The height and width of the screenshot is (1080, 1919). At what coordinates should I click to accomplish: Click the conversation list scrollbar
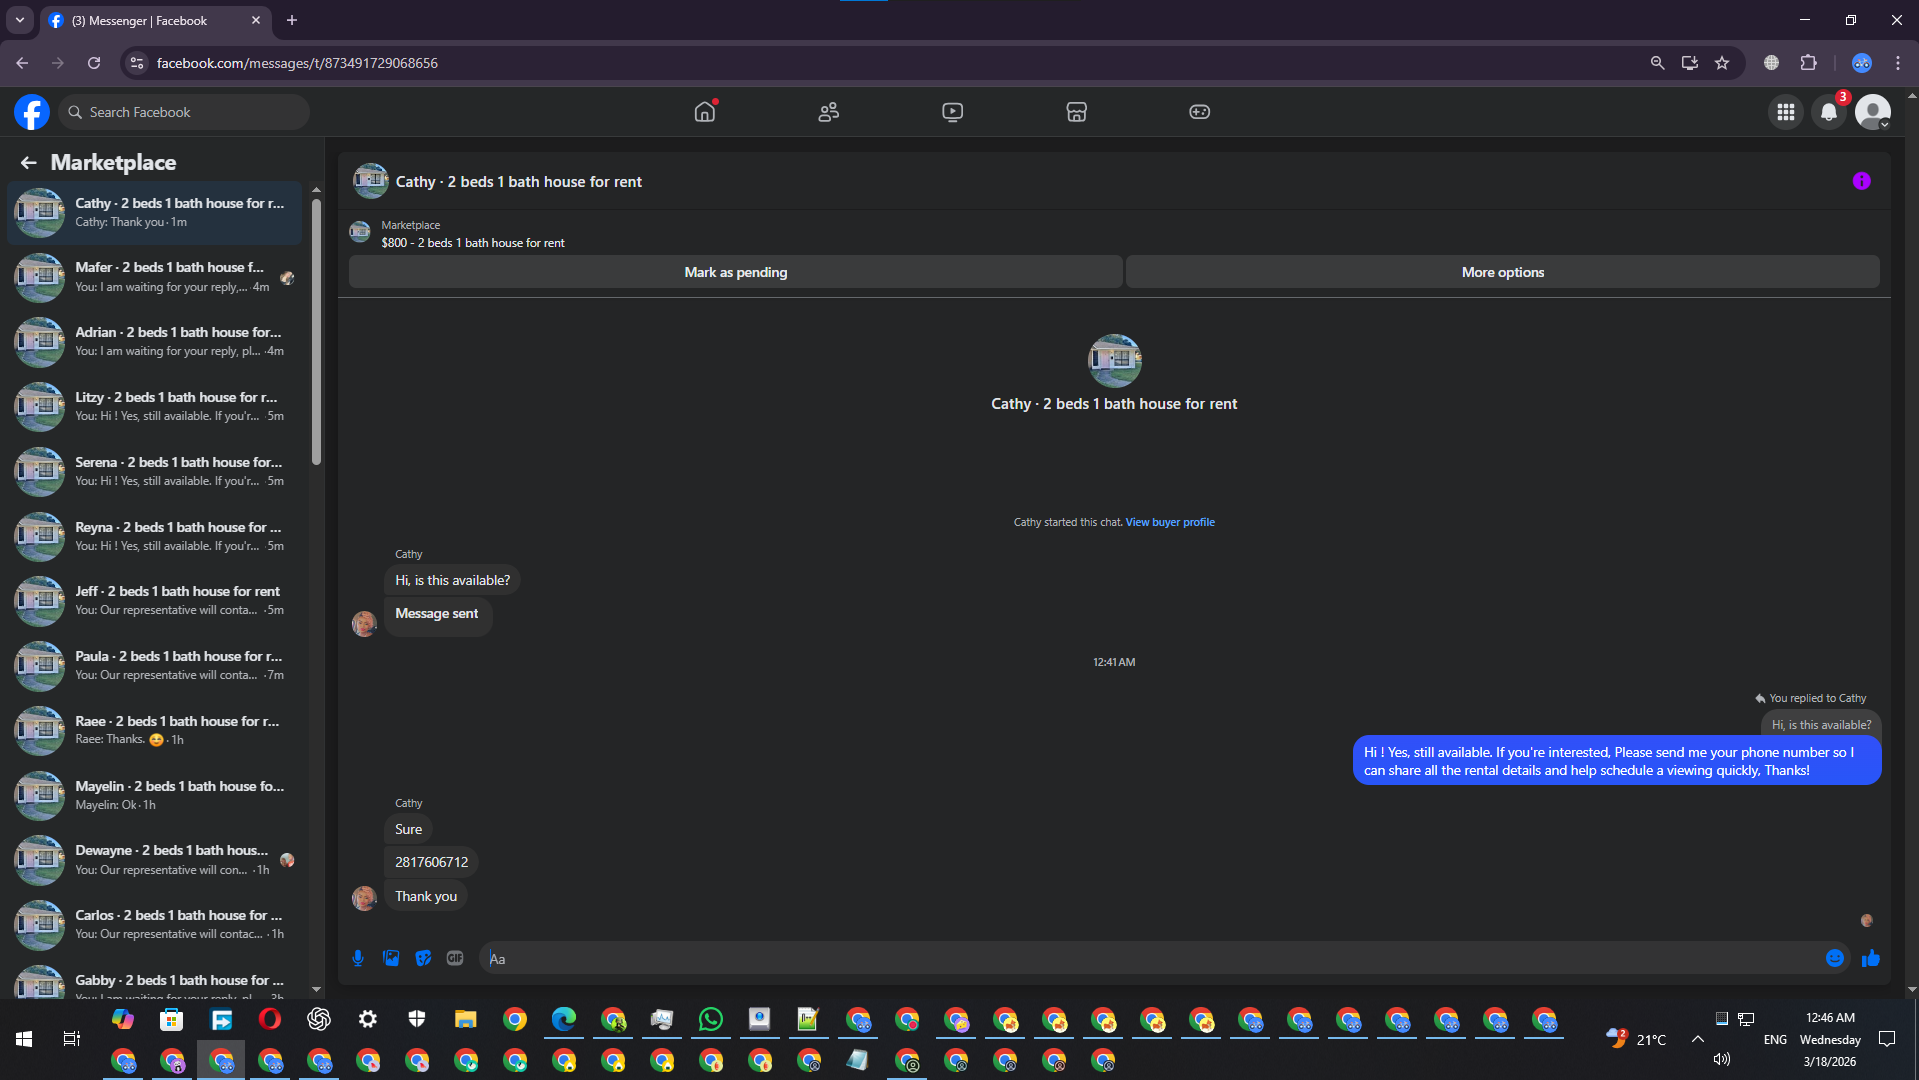(x=316, y=333)
